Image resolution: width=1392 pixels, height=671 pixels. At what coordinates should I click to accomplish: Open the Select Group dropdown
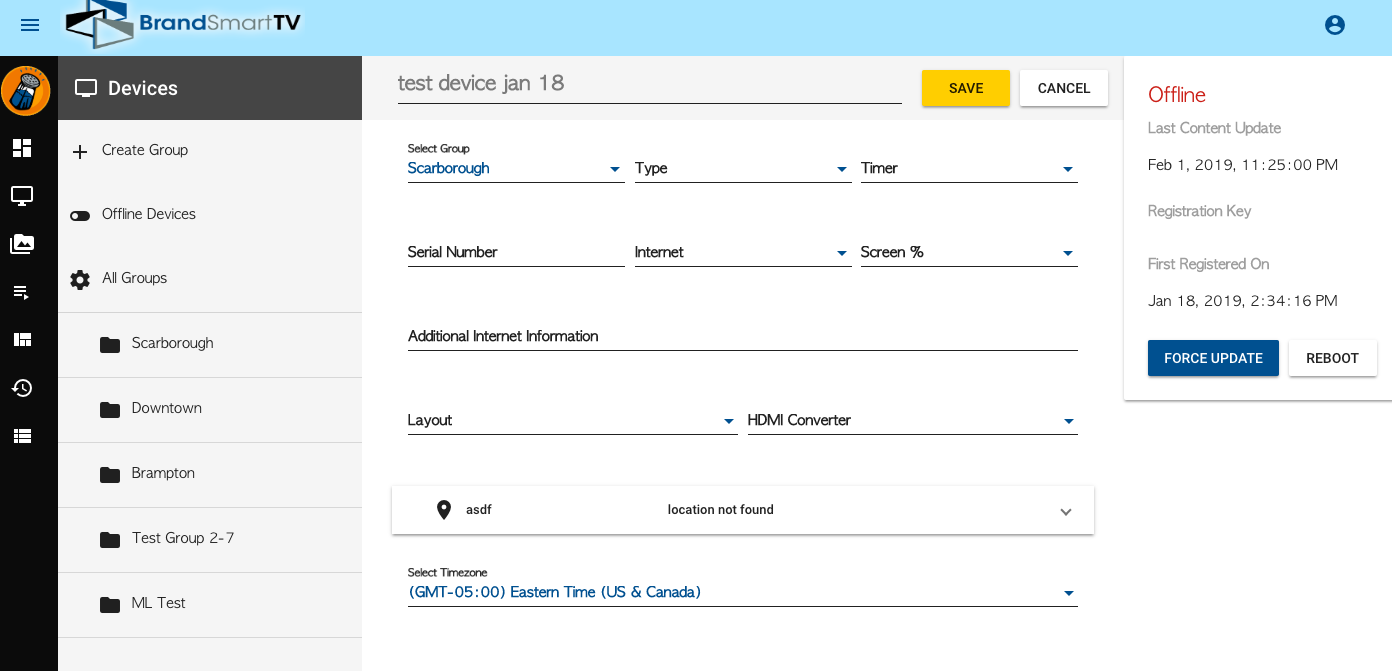[515, 169]
